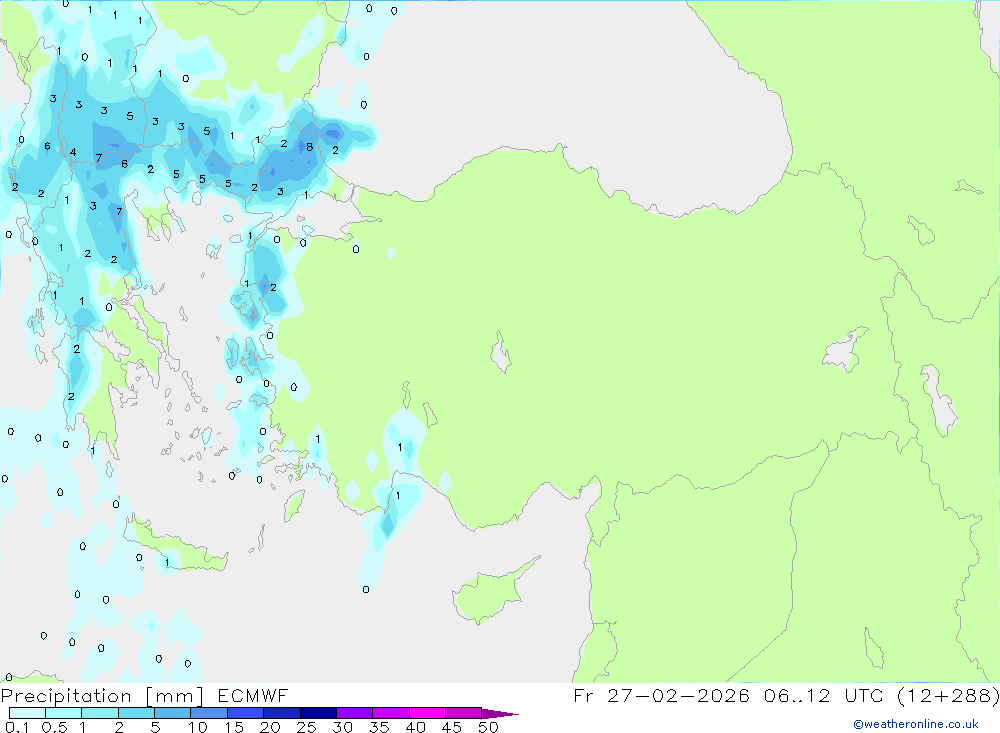Click the 2–5 mm legend color box
1000x733 pixels.
tap(136, 713)
